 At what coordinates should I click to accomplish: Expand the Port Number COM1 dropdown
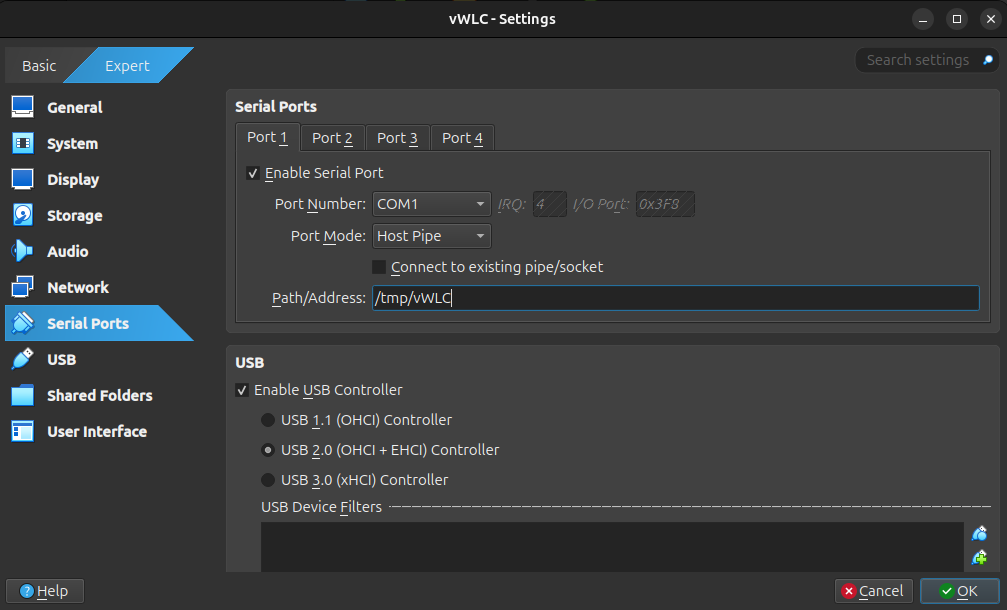pyautogui.click(x=431, y=204)
